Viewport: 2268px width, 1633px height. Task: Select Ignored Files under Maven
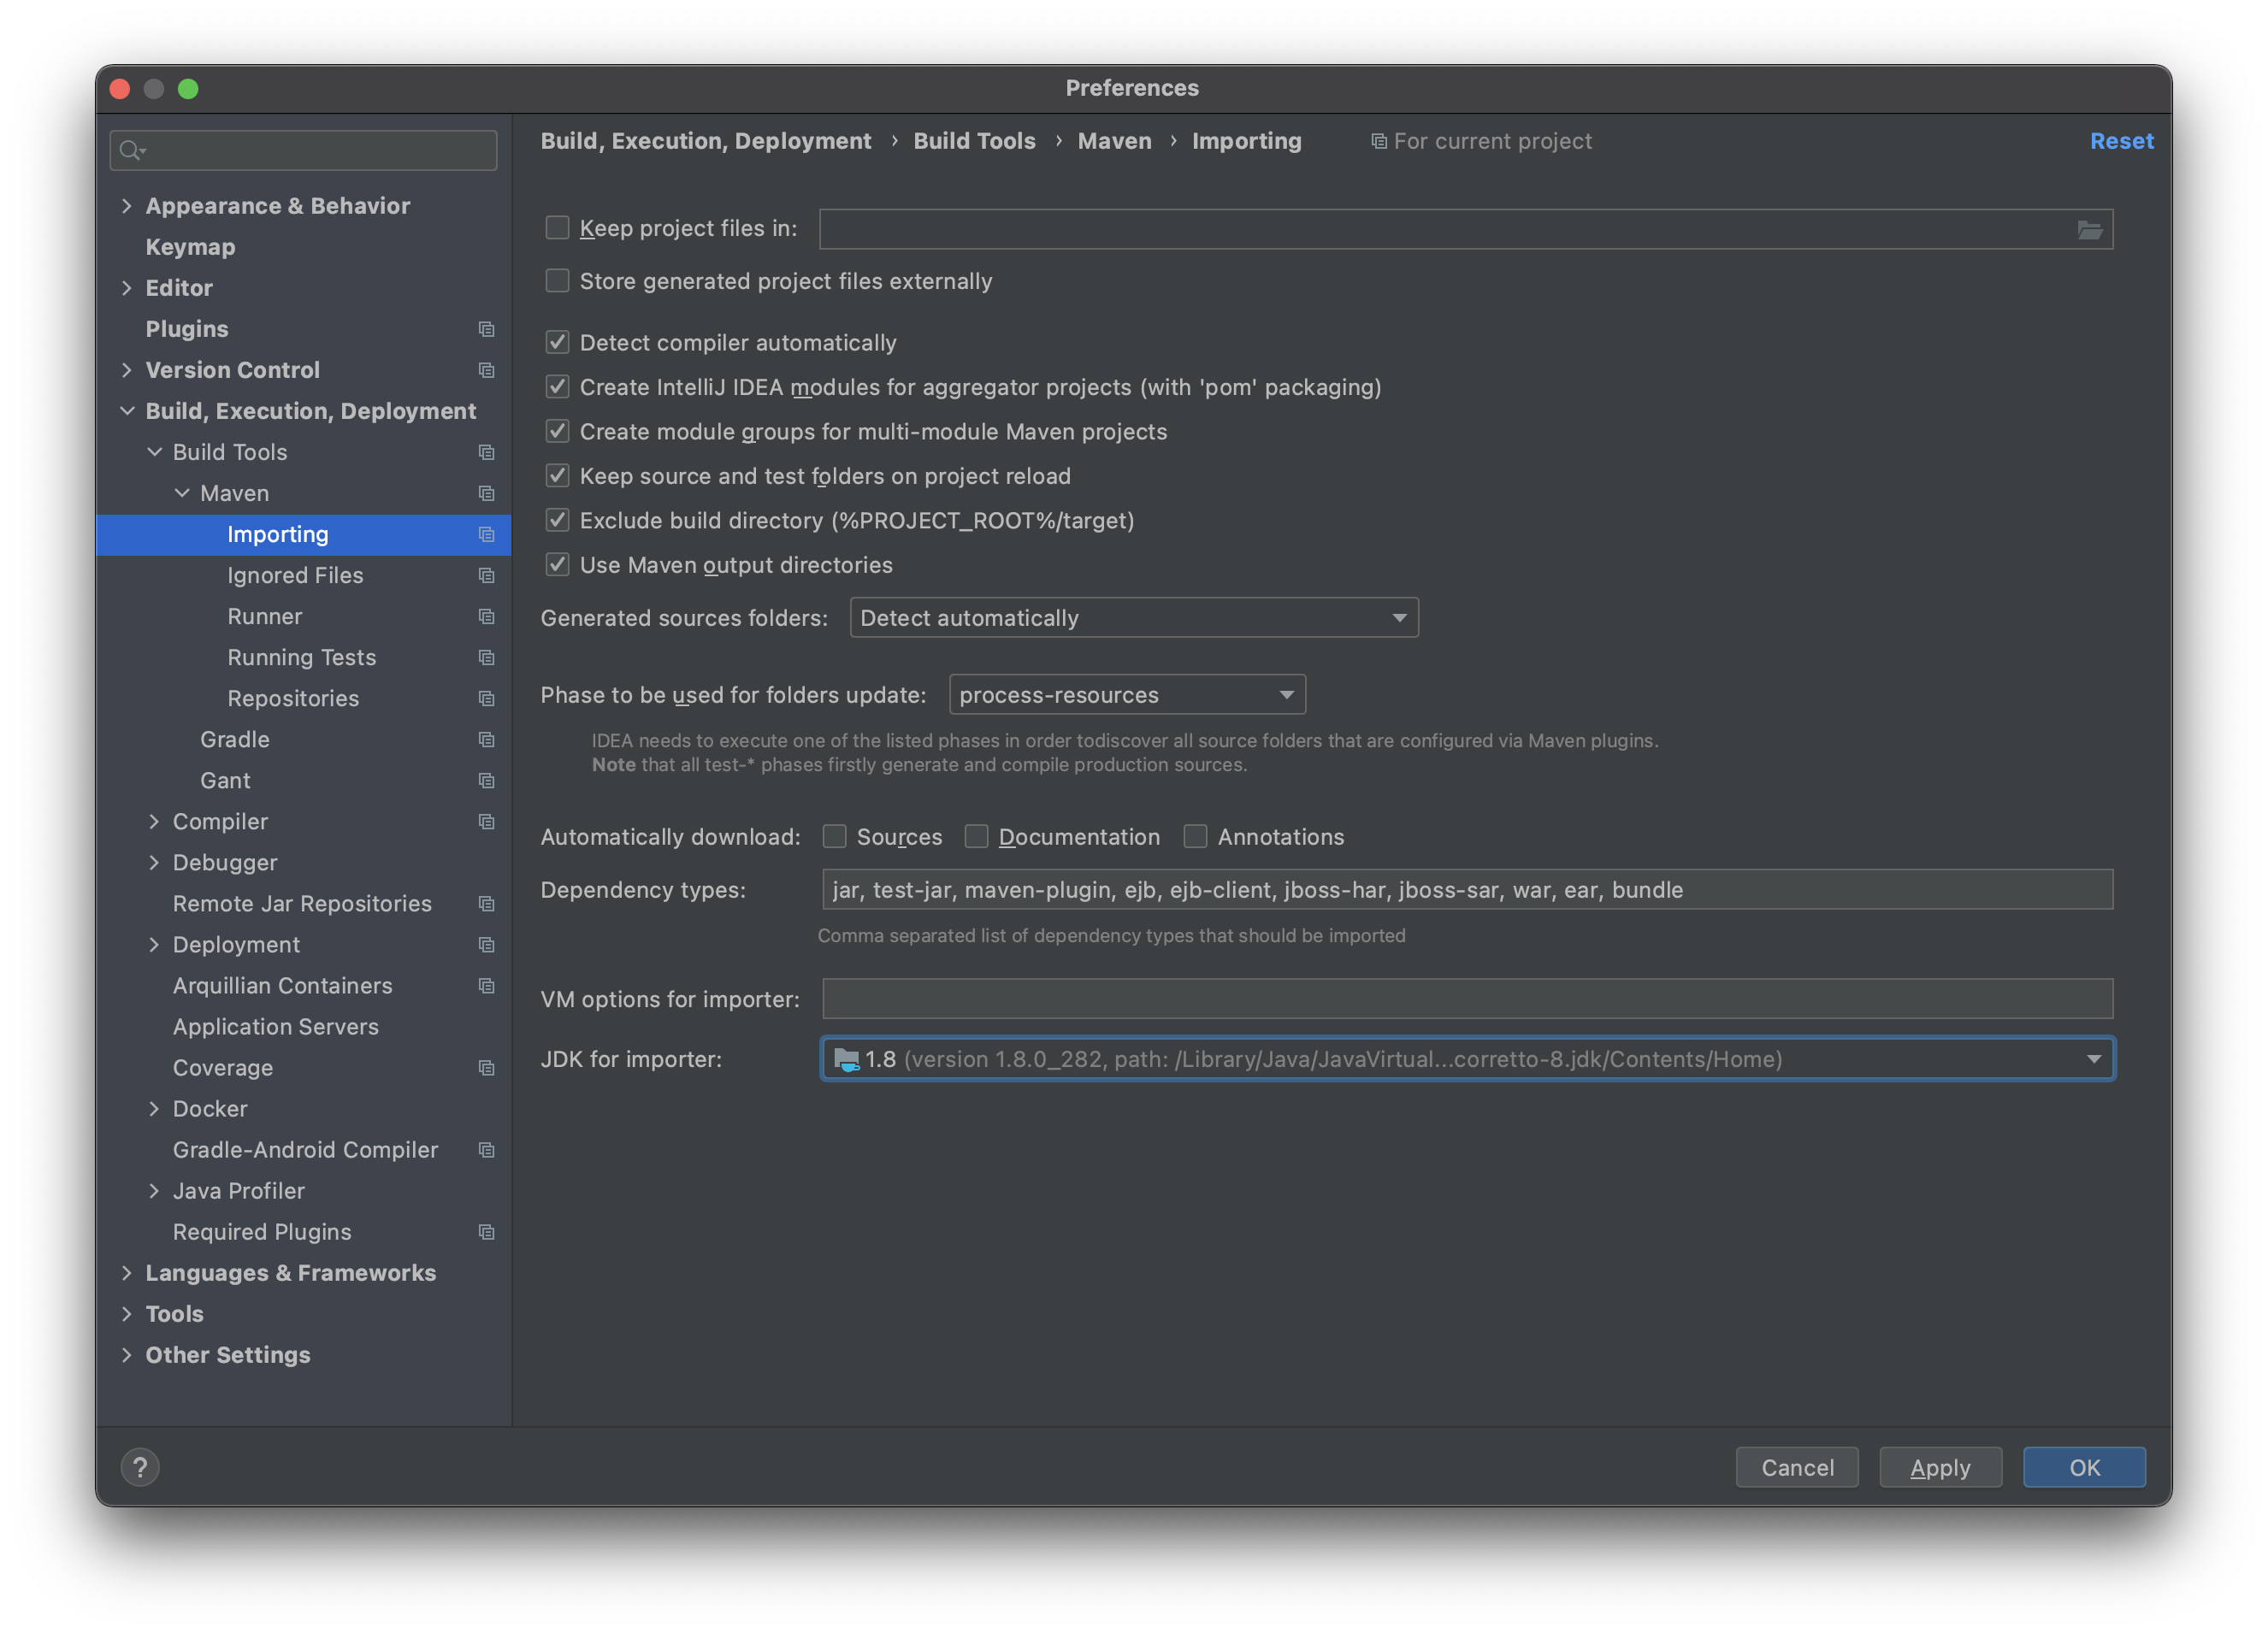(x=295, y=575)
